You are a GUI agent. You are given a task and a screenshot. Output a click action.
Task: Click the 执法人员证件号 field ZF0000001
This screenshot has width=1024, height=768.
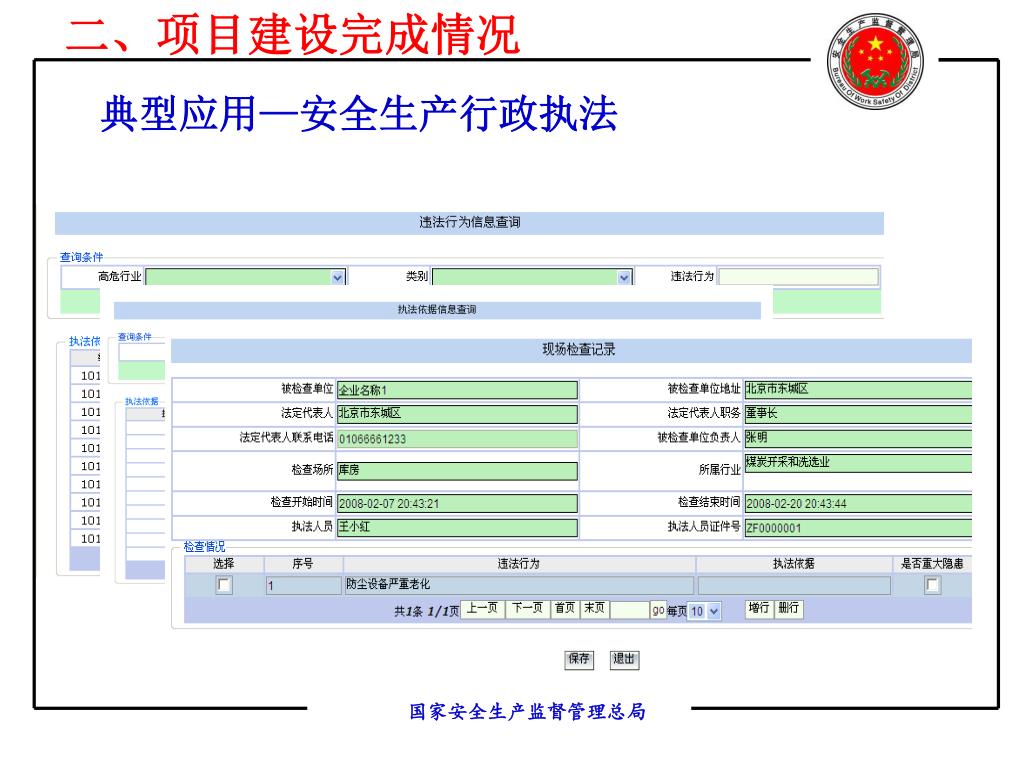(858, 528)
